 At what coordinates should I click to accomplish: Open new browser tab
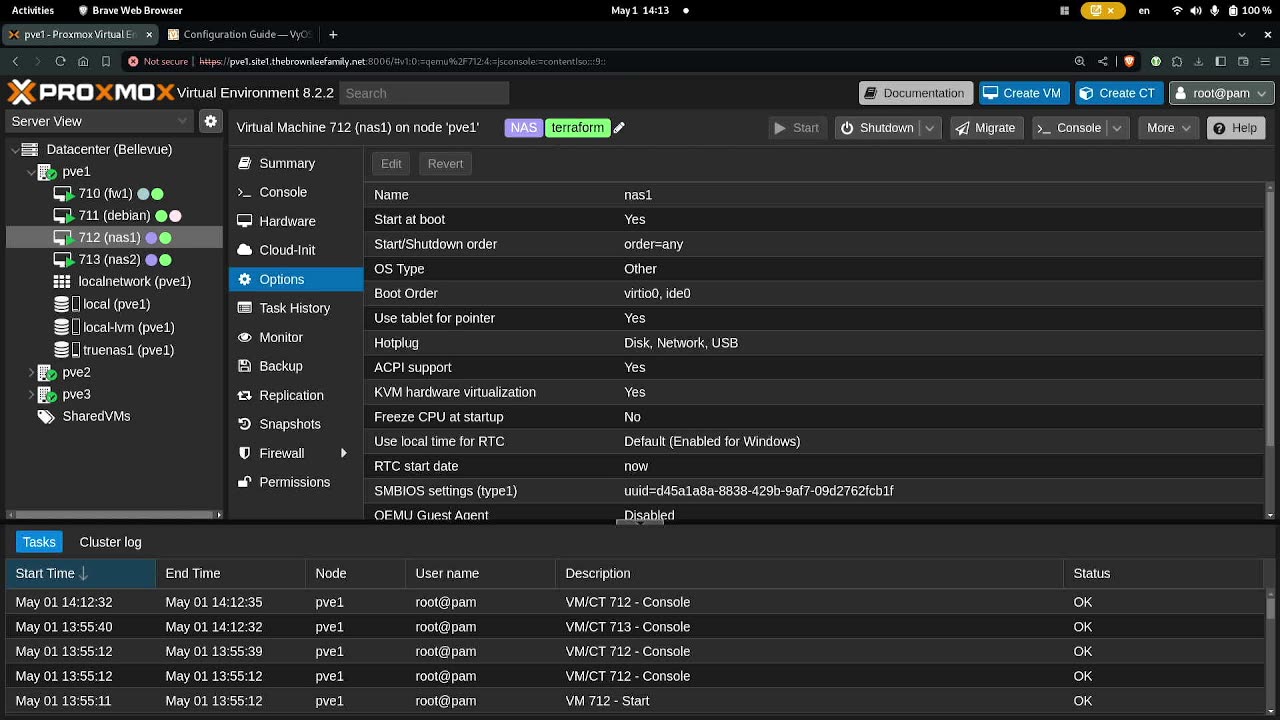333,34
